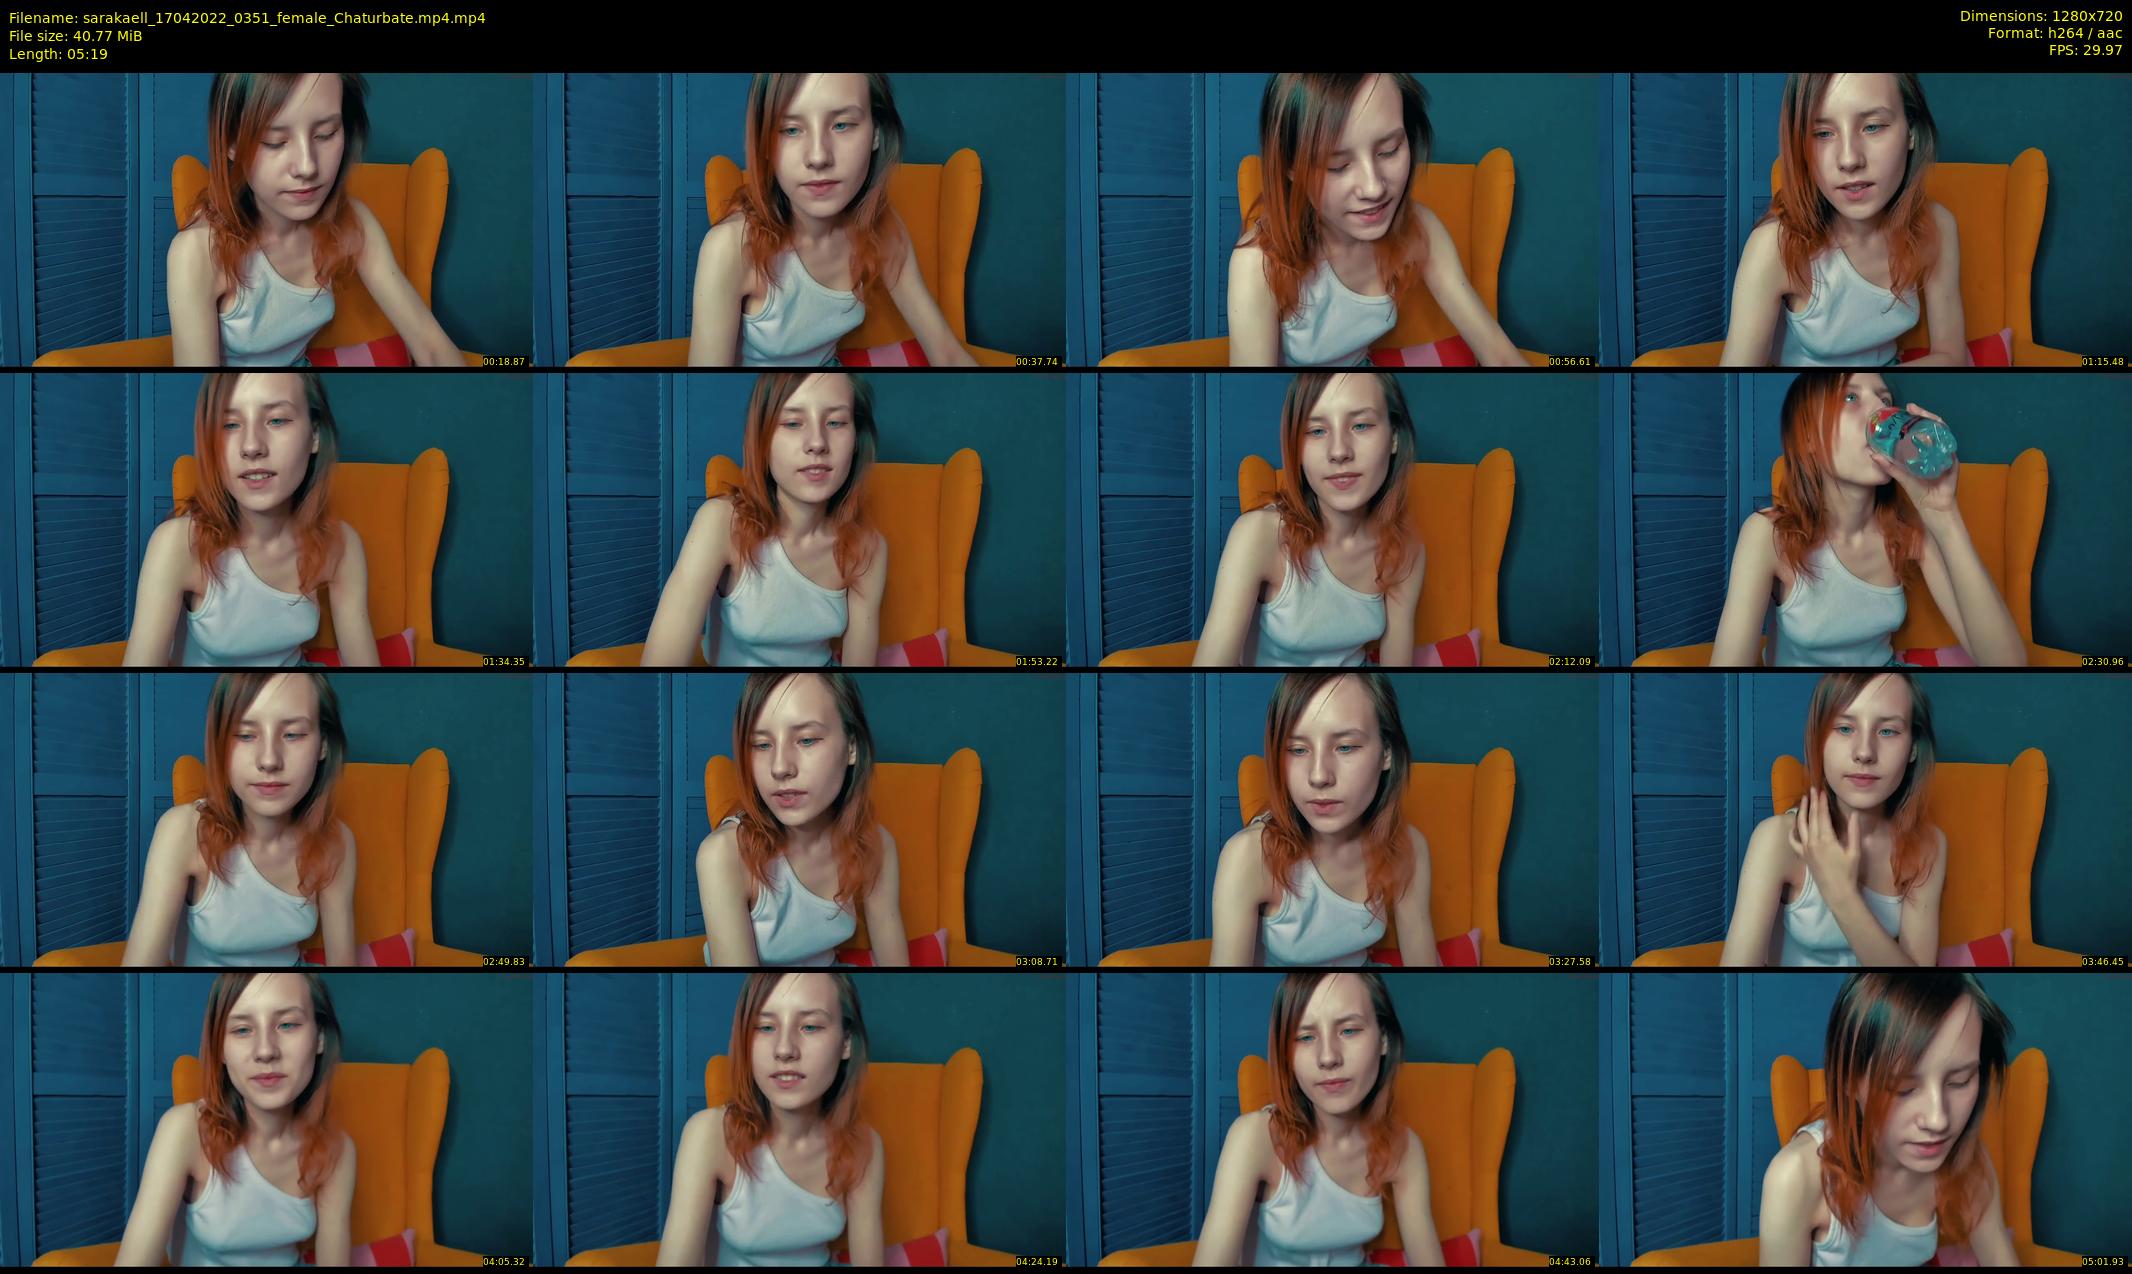Open the thumbnail stamped 00:56.61
The image size is (2132, 1274).
[x=1332, y=220]
